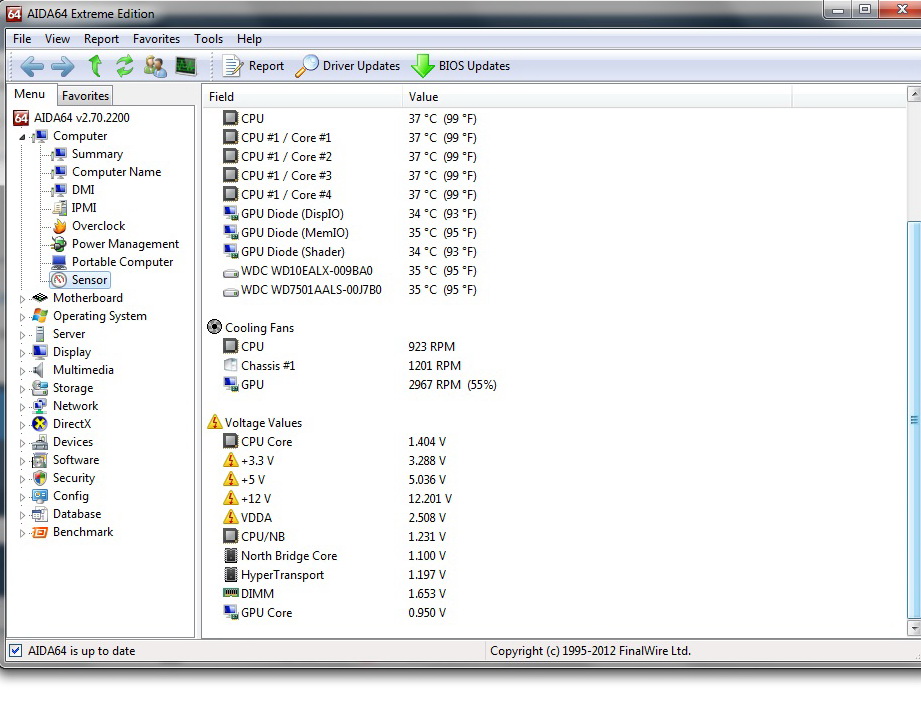This screenshot has height=713, width=921.
Task: Select Computer Name in the tree
Action: pyautogui.click(x=116, y=172)
